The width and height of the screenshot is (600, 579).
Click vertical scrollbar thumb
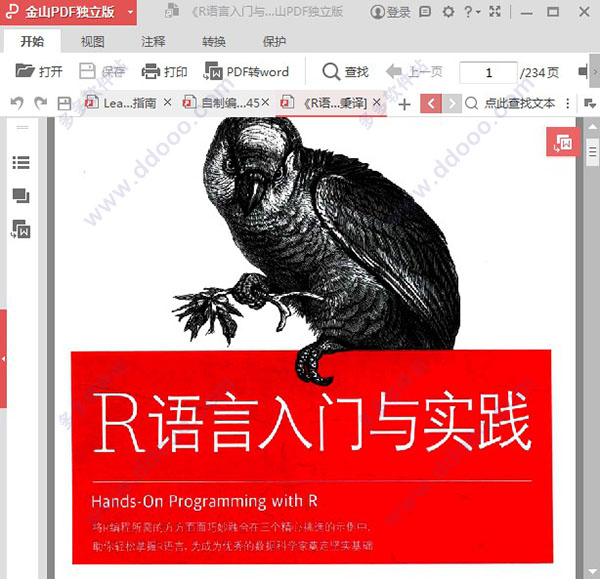coord(592,152)
